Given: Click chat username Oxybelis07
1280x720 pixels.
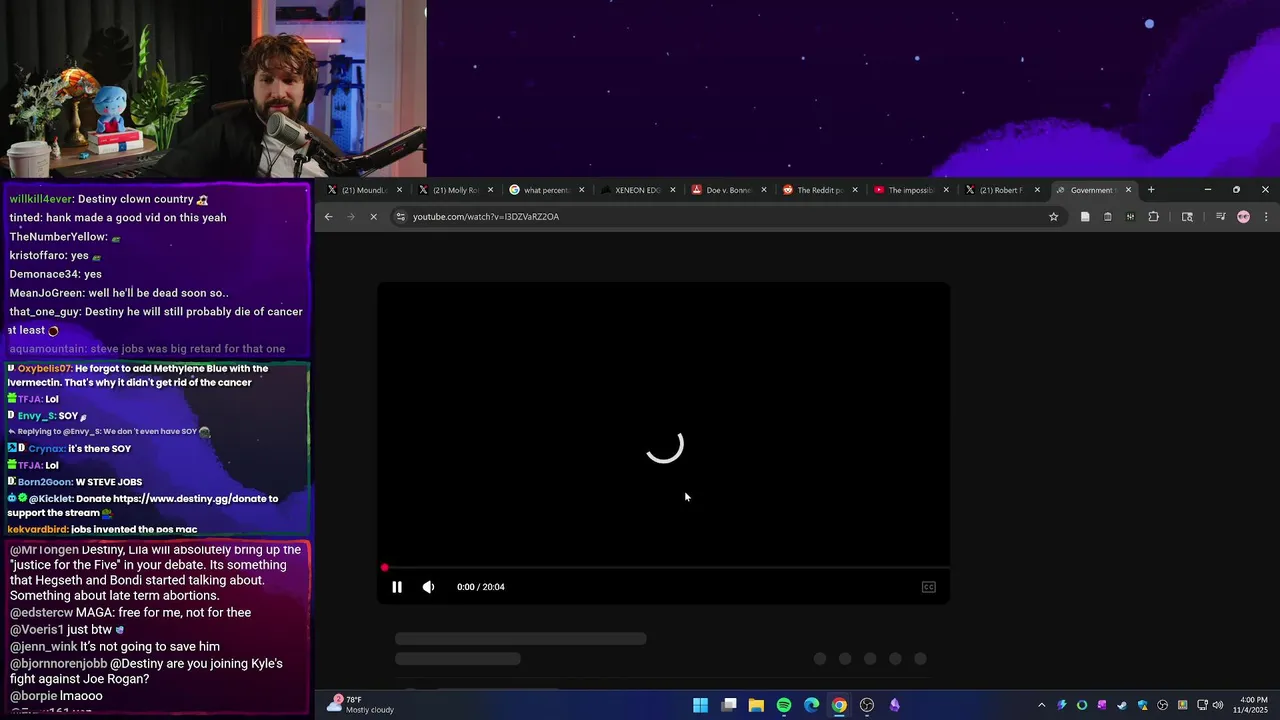Looking at the screenshot, I should (43, 369).
